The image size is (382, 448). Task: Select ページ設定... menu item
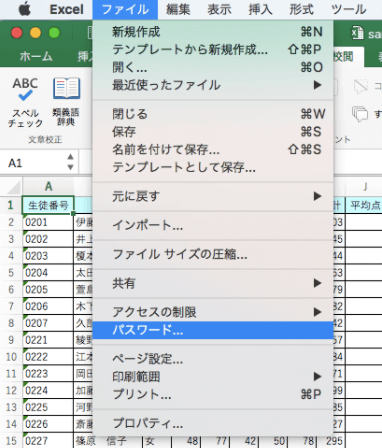coord(213,359)
